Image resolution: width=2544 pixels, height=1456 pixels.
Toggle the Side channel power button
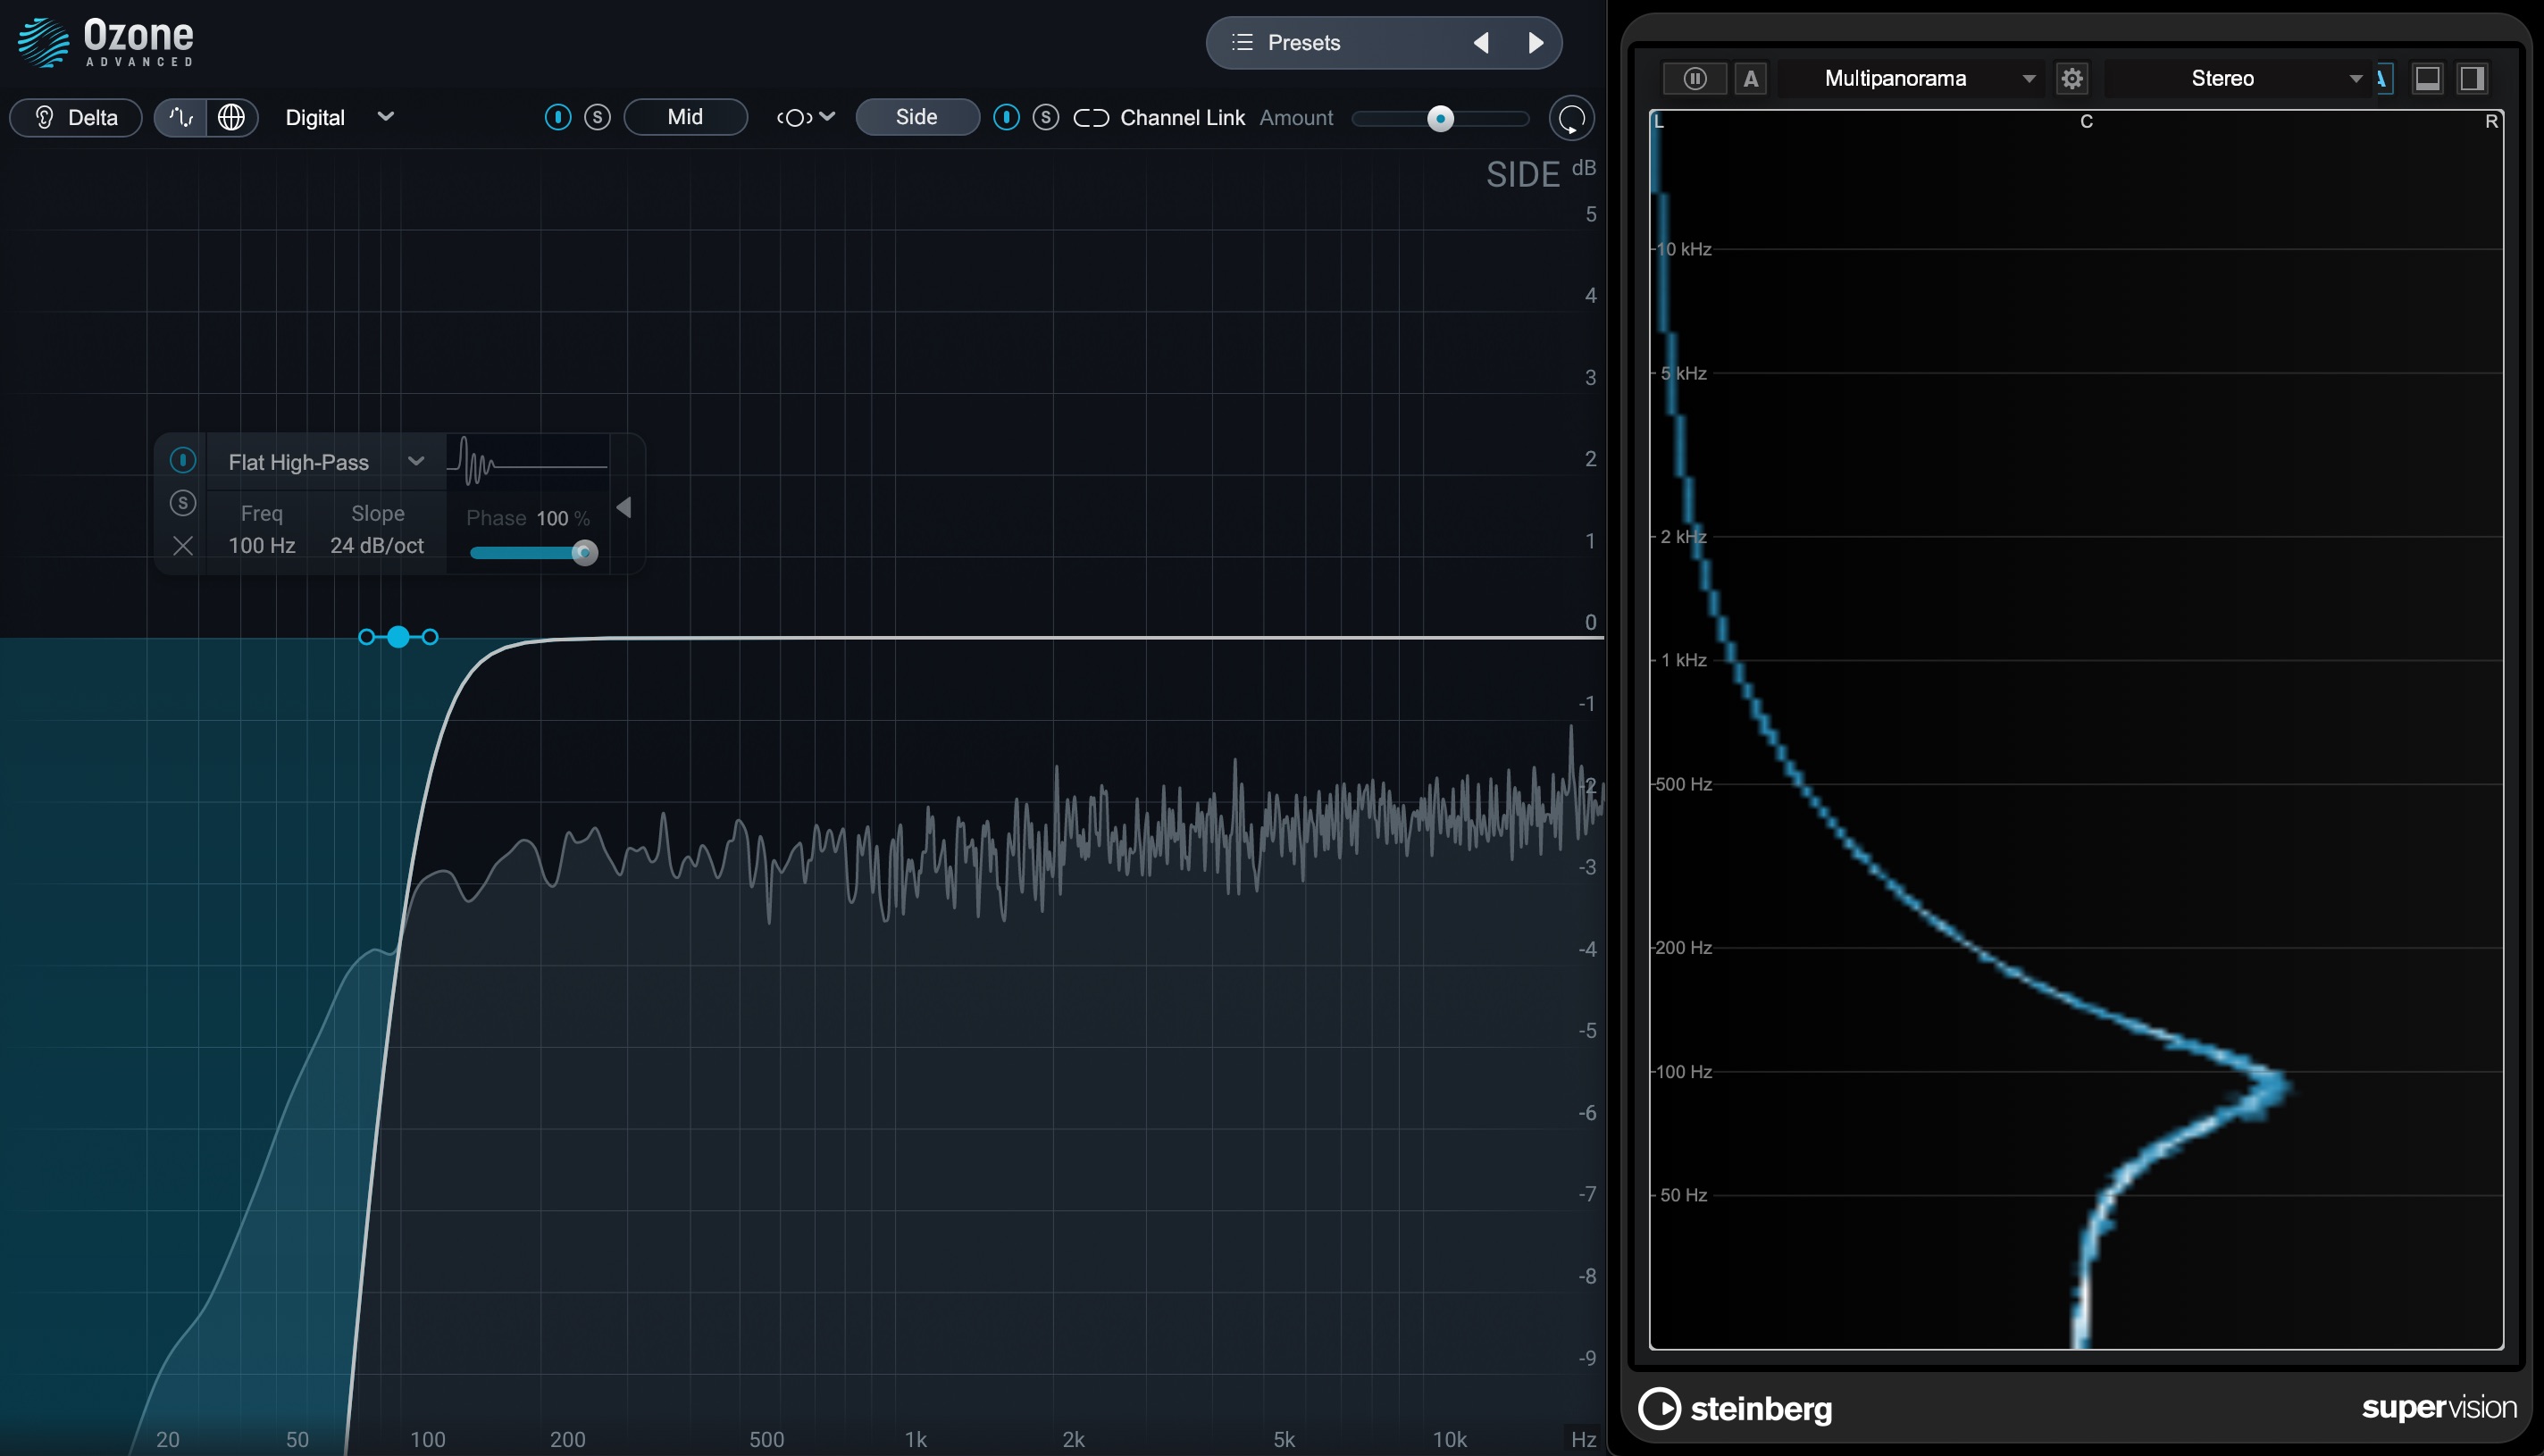pos(1006,117)
